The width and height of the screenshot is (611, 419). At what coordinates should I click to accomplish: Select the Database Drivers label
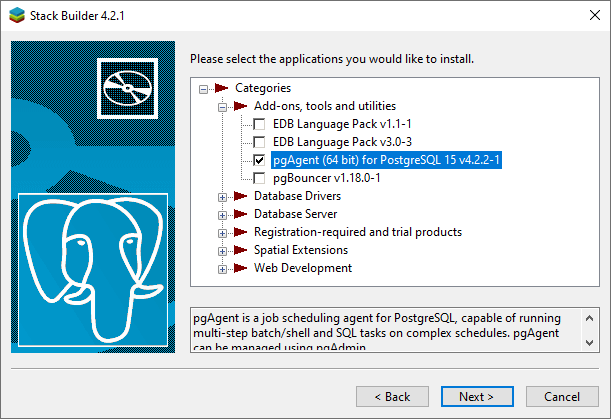coord(297,196)
